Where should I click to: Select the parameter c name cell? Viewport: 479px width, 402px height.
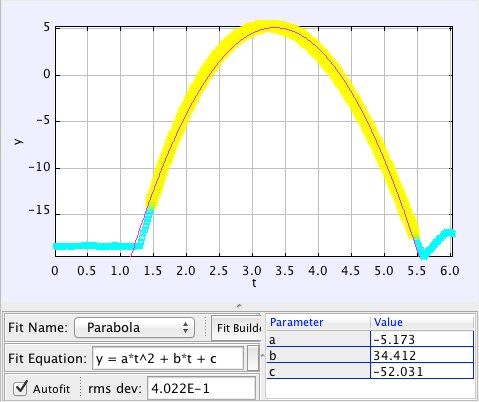tap(318, 371)
